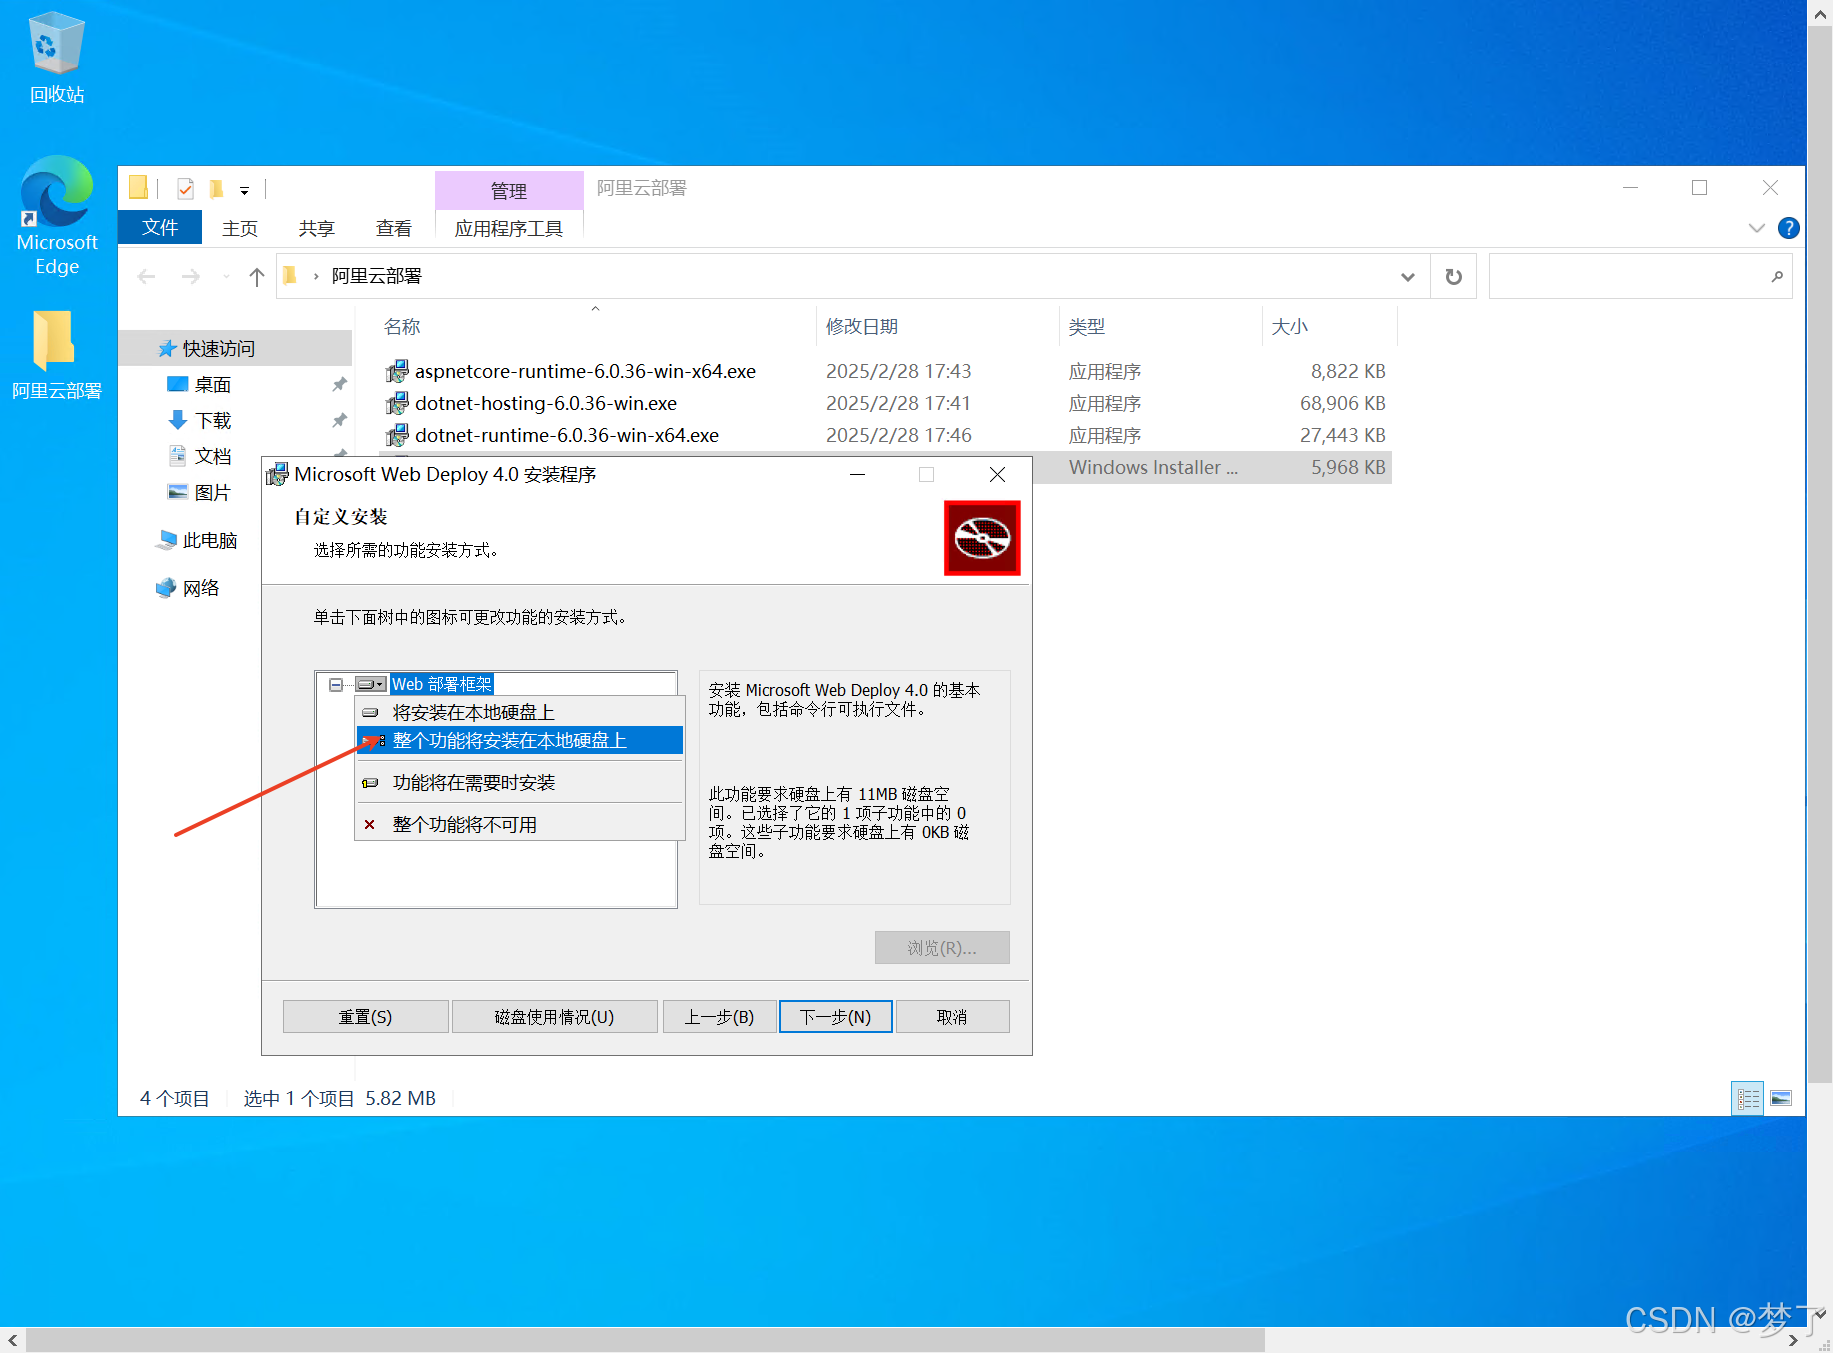The image size is (1833, 1353).
Task: Open the 应用程序工具 ribbon tab
Action: 509,228
